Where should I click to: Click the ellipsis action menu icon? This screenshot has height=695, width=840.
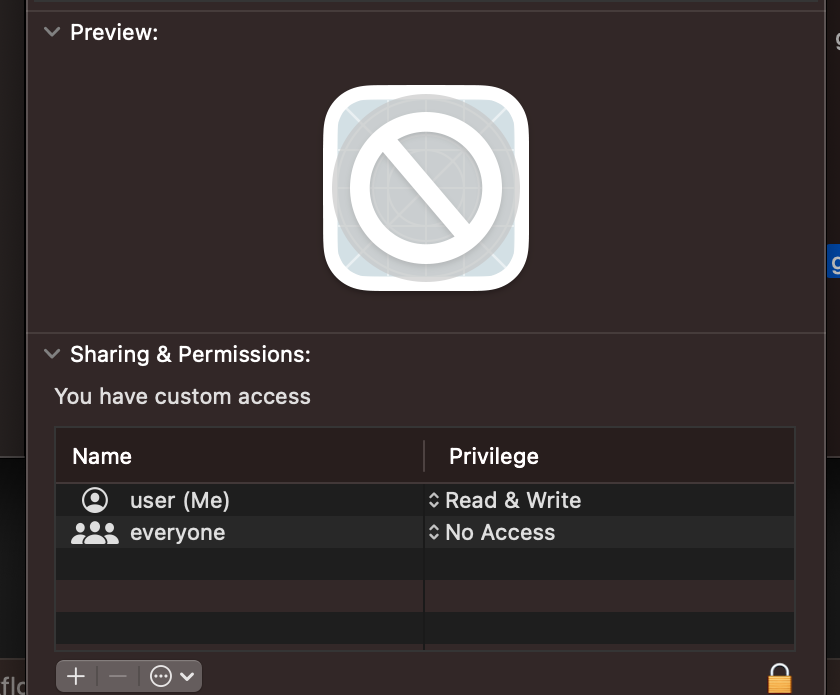coord(162,677)
